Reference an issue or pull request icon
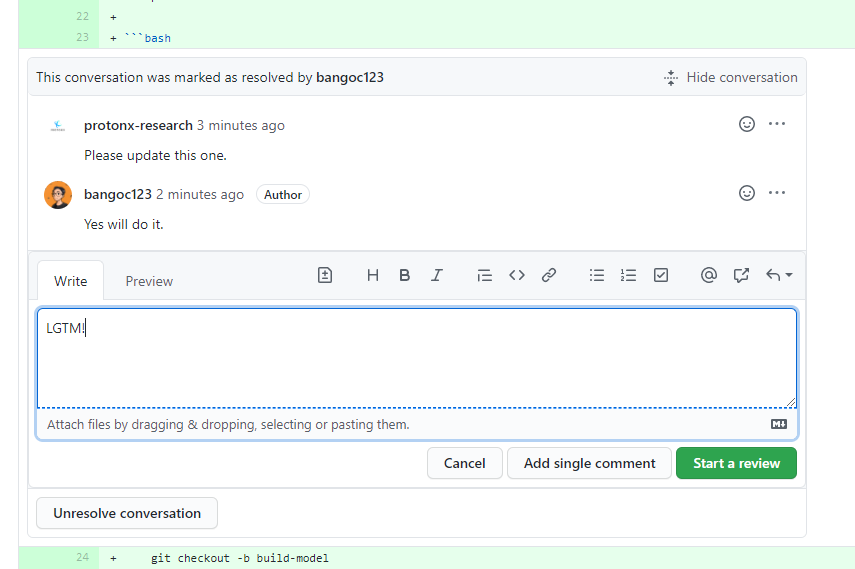 [x=740, y=275]
